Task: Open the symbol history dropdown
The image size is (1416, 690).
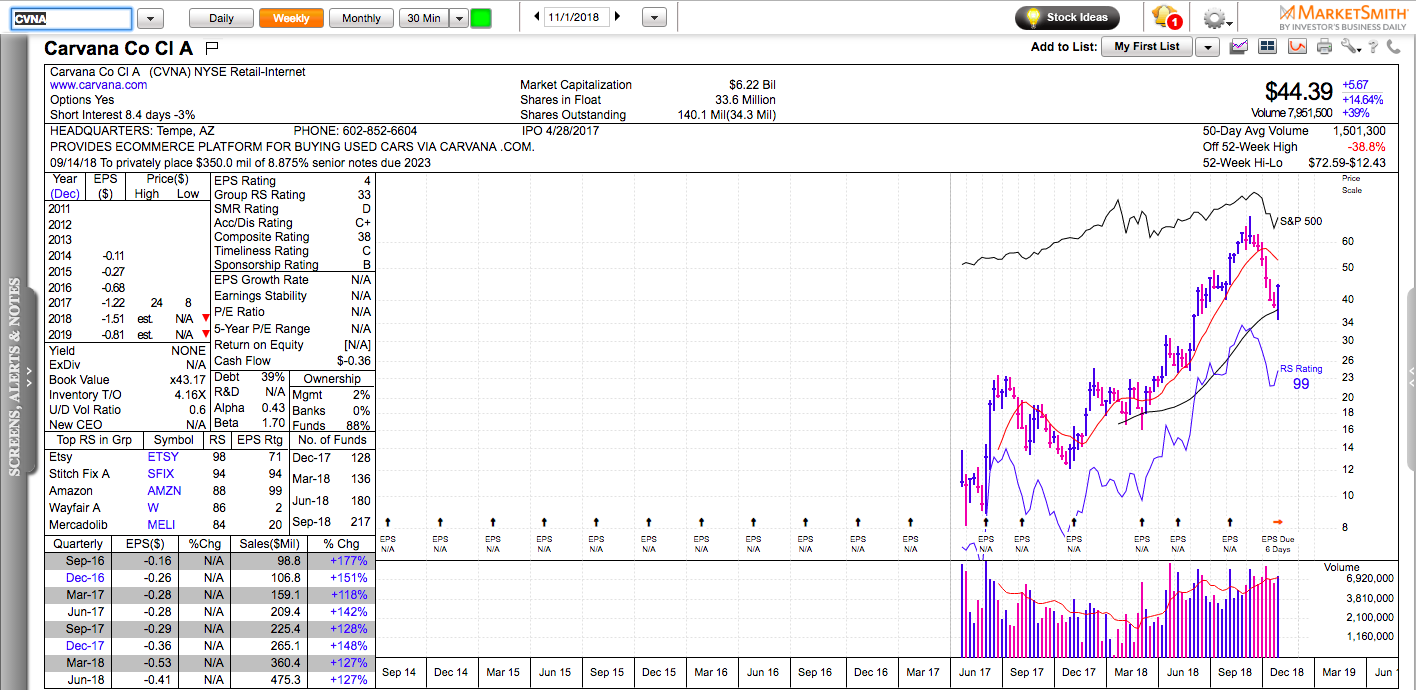Action: (x=150, y=18)
